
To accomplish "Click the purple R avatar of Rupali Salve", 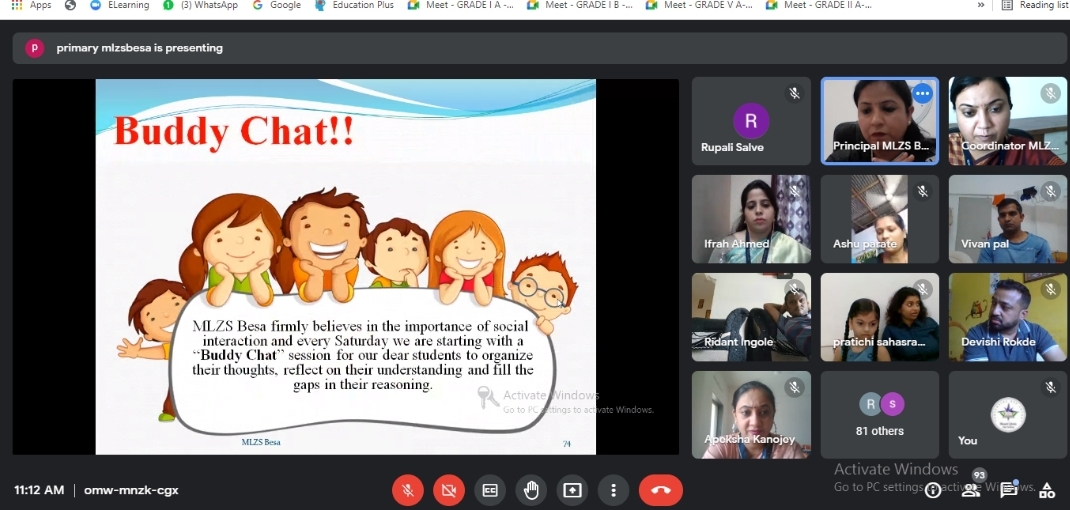I will pyautogui.click(x=751, y=122).
